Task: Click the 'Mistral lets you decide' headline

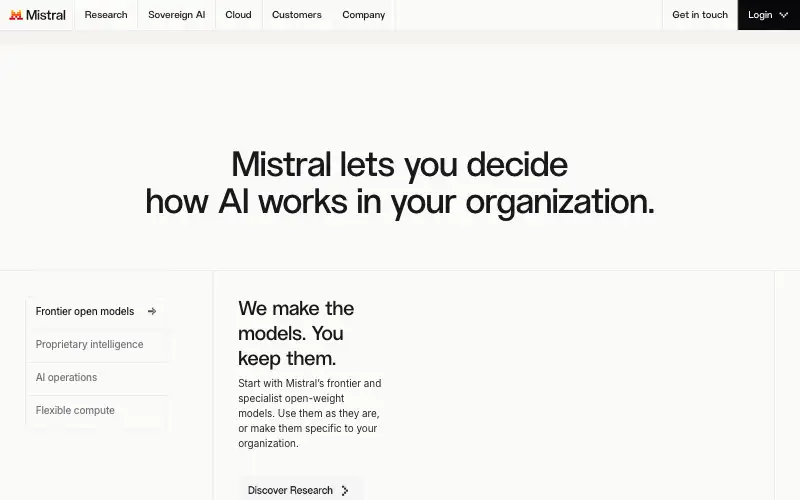Action: tap(399, 183)
